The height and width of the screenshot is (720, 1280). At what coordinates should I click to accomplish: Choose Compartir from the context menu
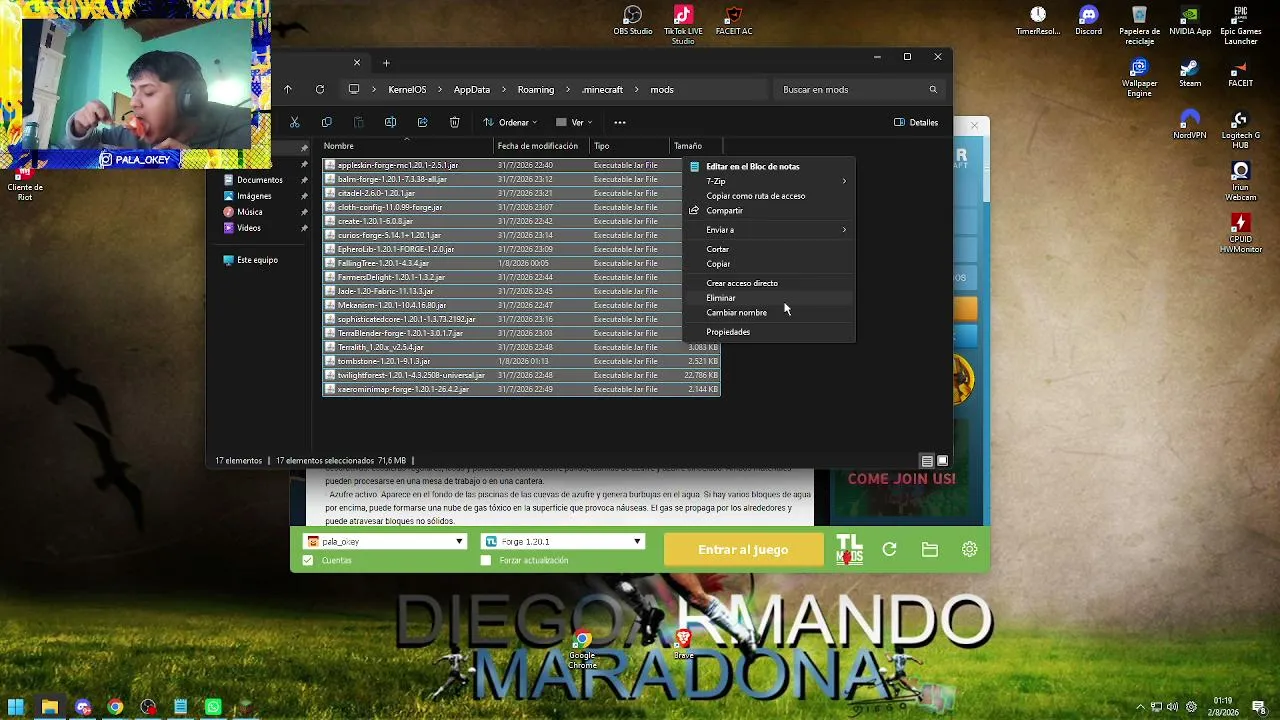click(769, 211)
